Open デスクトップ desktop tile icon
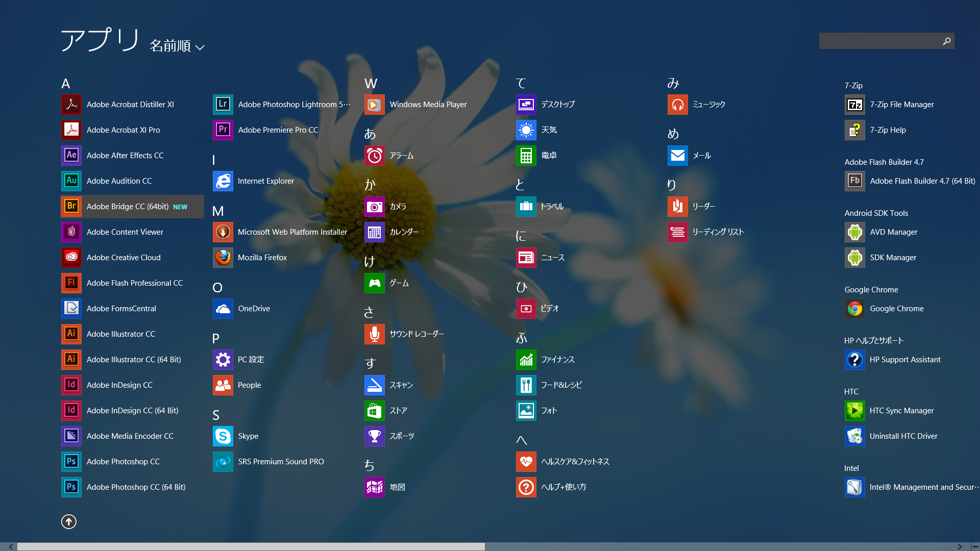This screenshot has height=551, width=980. click(526, 104)
